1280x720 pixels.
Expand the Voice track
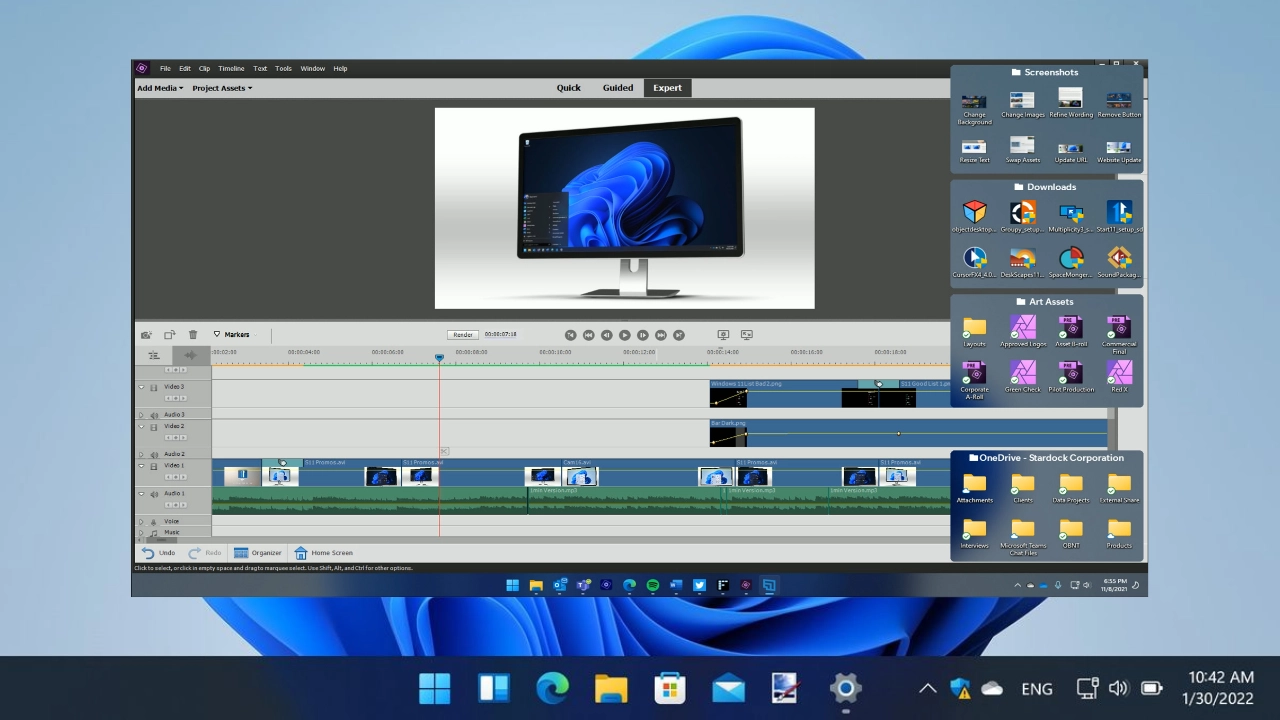tap(141, 521)
